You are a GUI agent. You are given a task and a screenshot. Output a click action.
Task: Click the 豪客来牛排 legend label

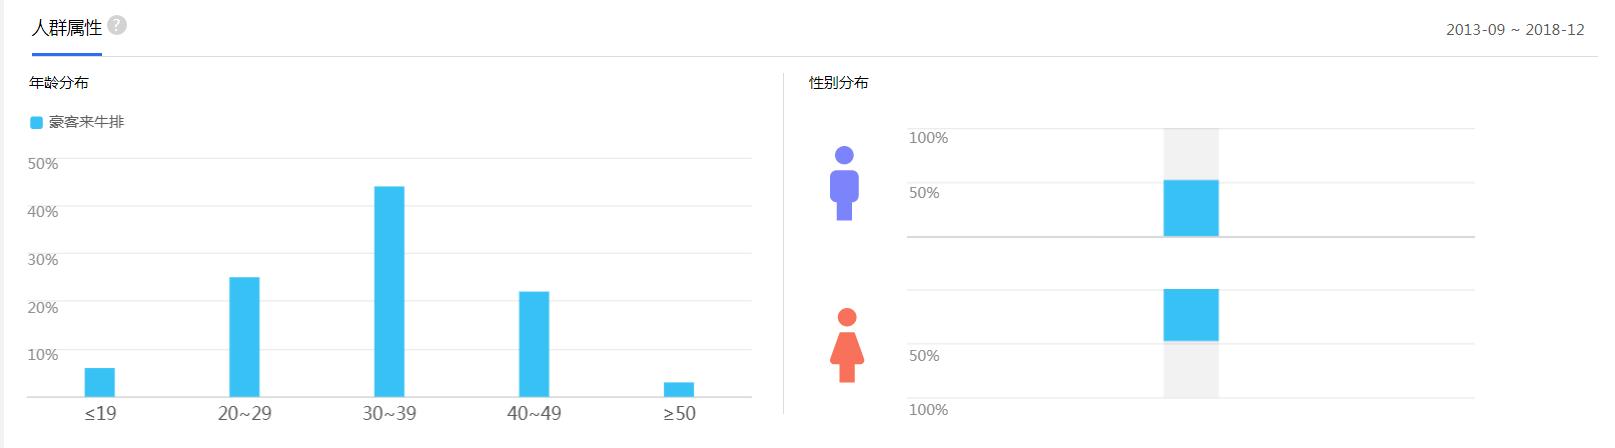pos(87,122)
